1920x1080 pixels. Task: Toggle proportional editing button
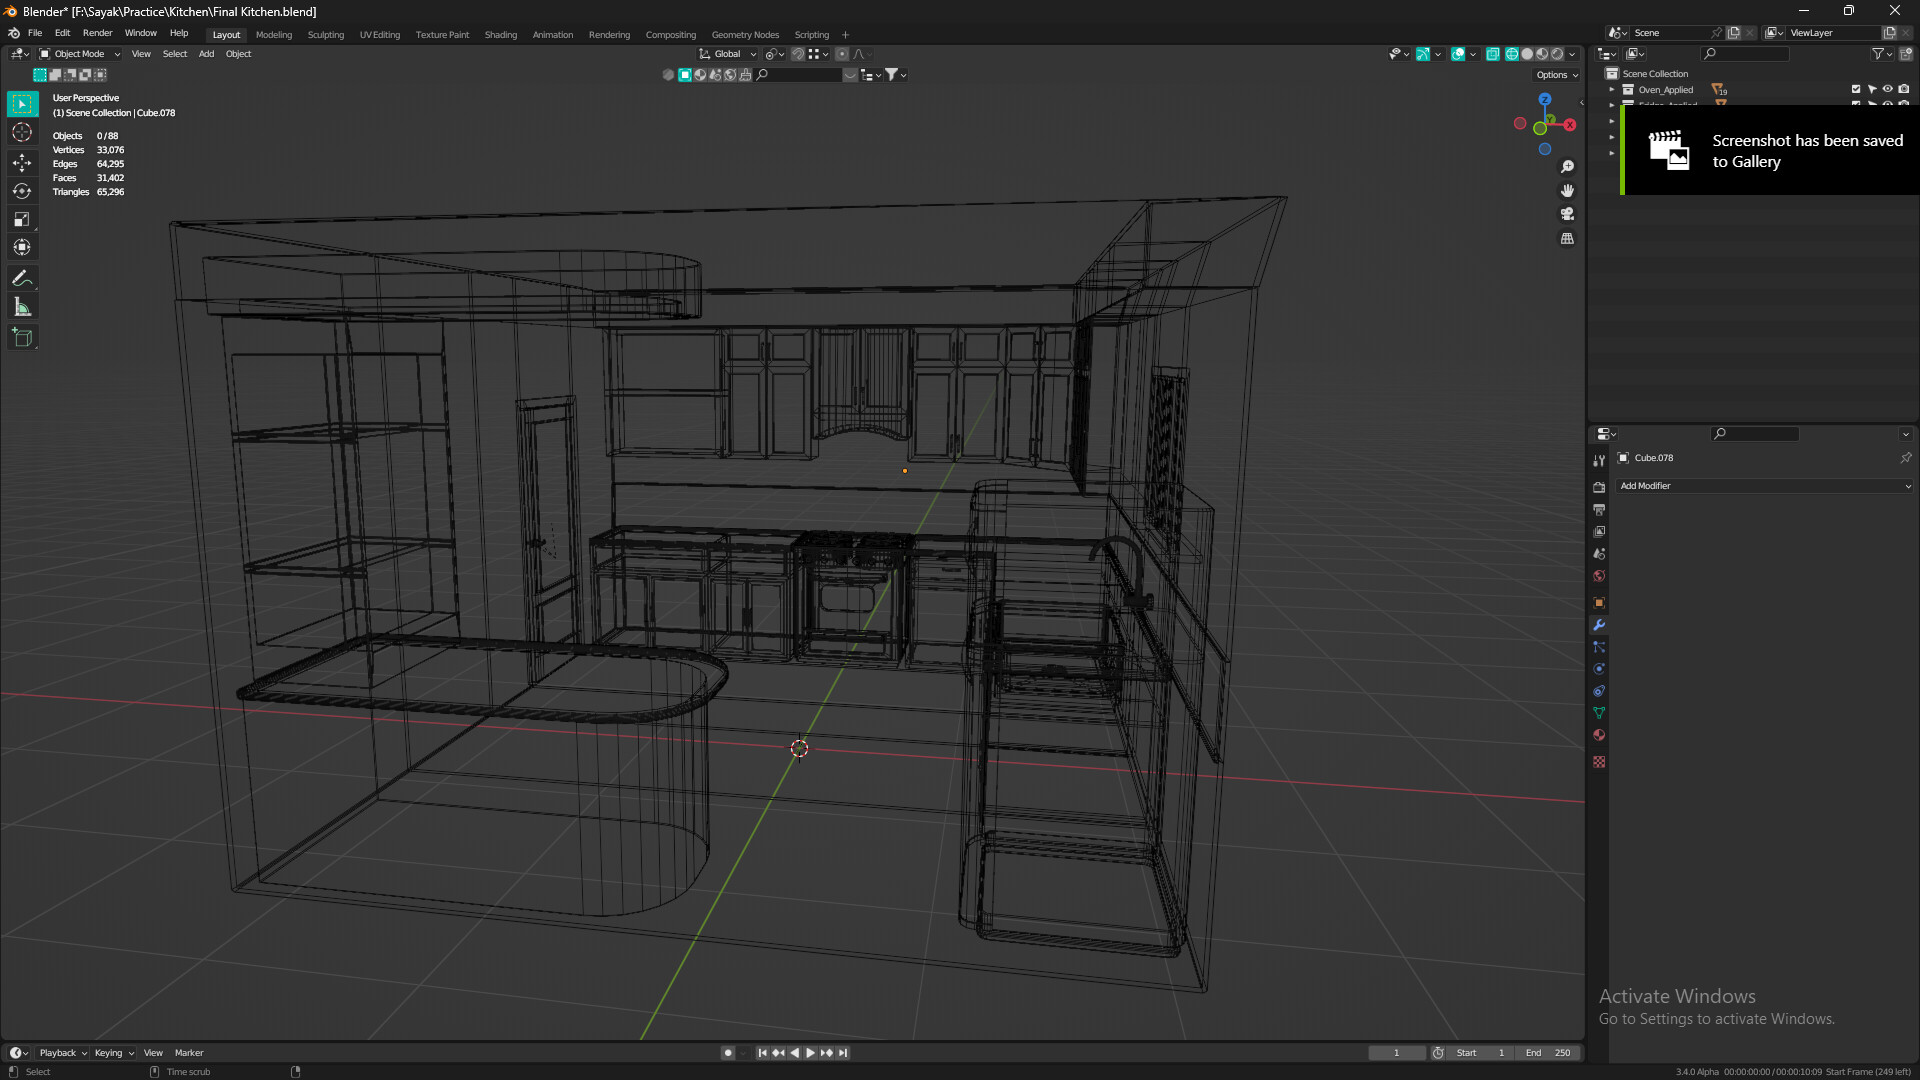coord(842,54)
